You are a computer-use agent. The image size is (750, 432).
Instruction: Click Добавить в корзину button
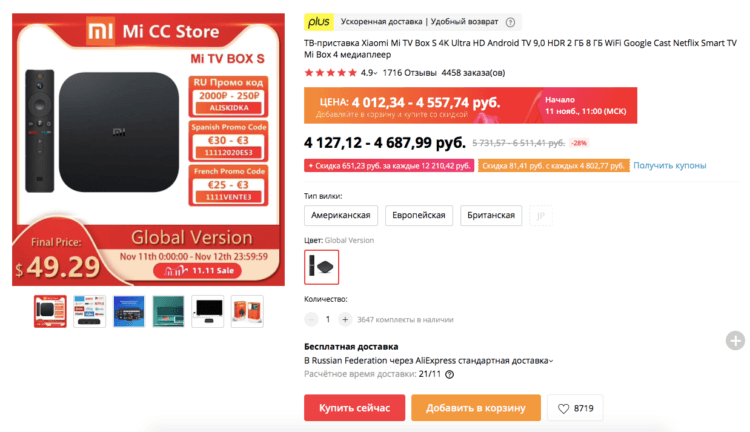click(x=476, y=408)
